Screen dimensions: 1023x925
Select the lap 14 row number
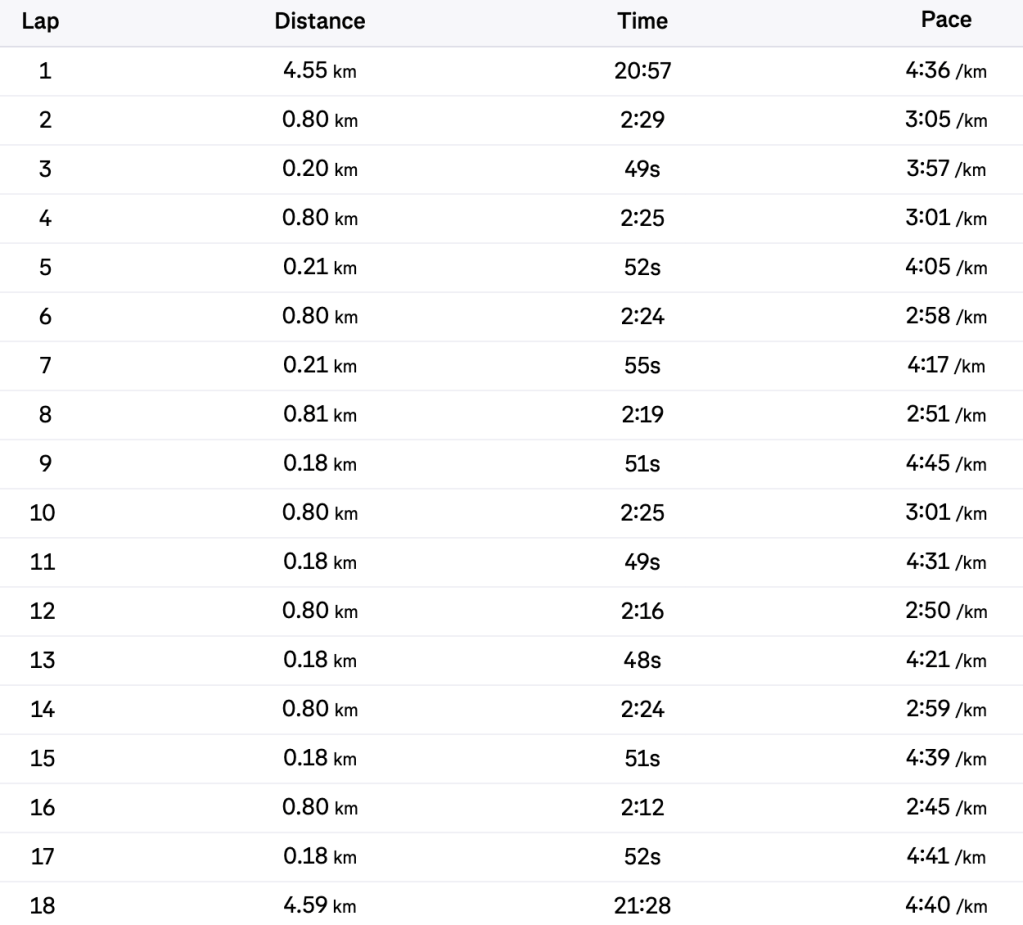(45, 709)
